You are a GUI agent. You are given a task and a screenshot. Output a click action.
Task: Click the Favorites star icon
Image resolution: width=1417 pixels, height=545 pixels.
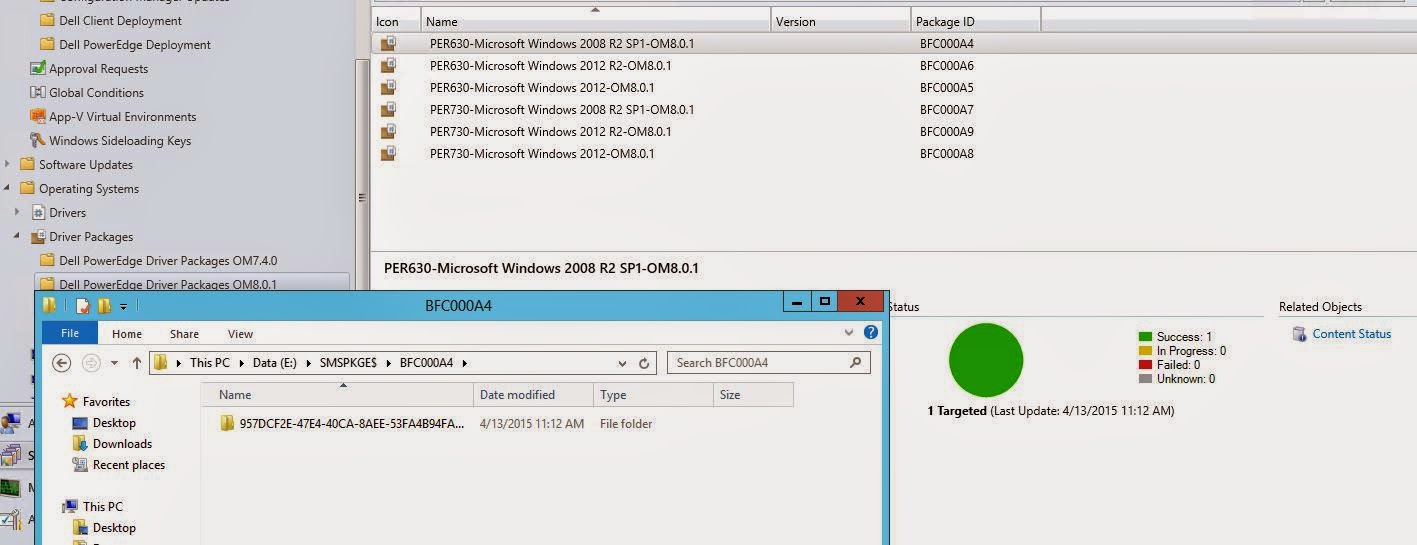pos(69,401)
